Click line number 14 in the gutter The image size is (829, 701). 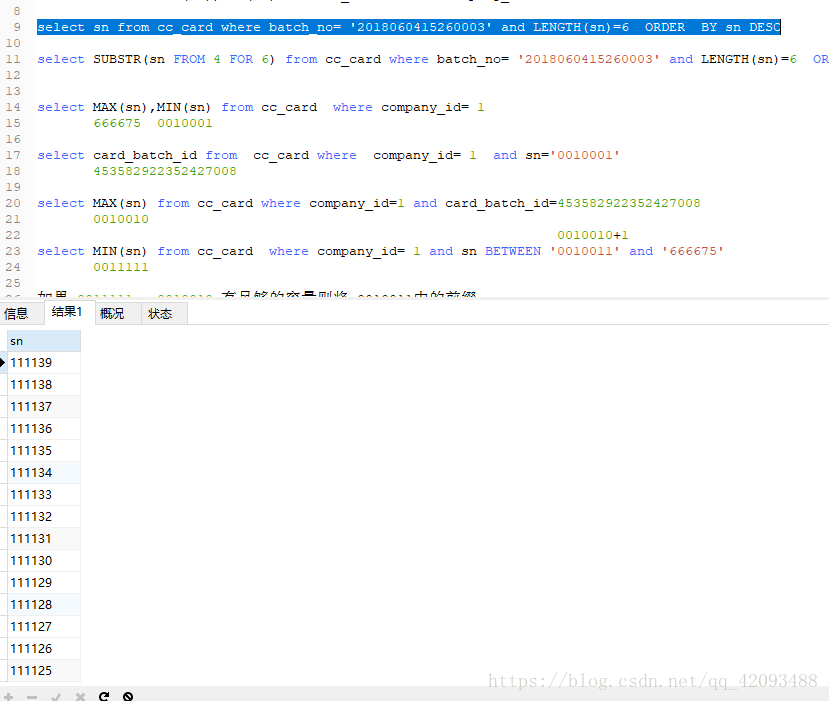click(x=13, y=107)
